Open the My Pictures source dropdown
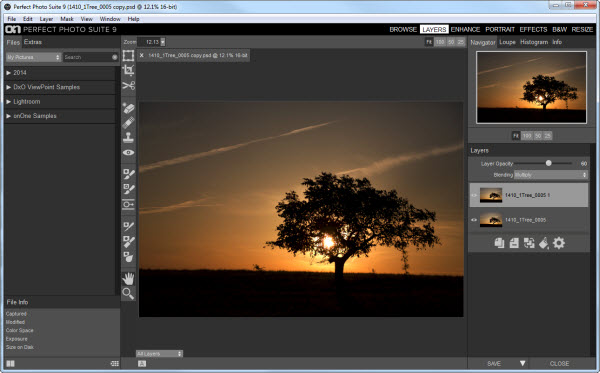The height and width of the screenshot is (373, 600). [33, 57]
